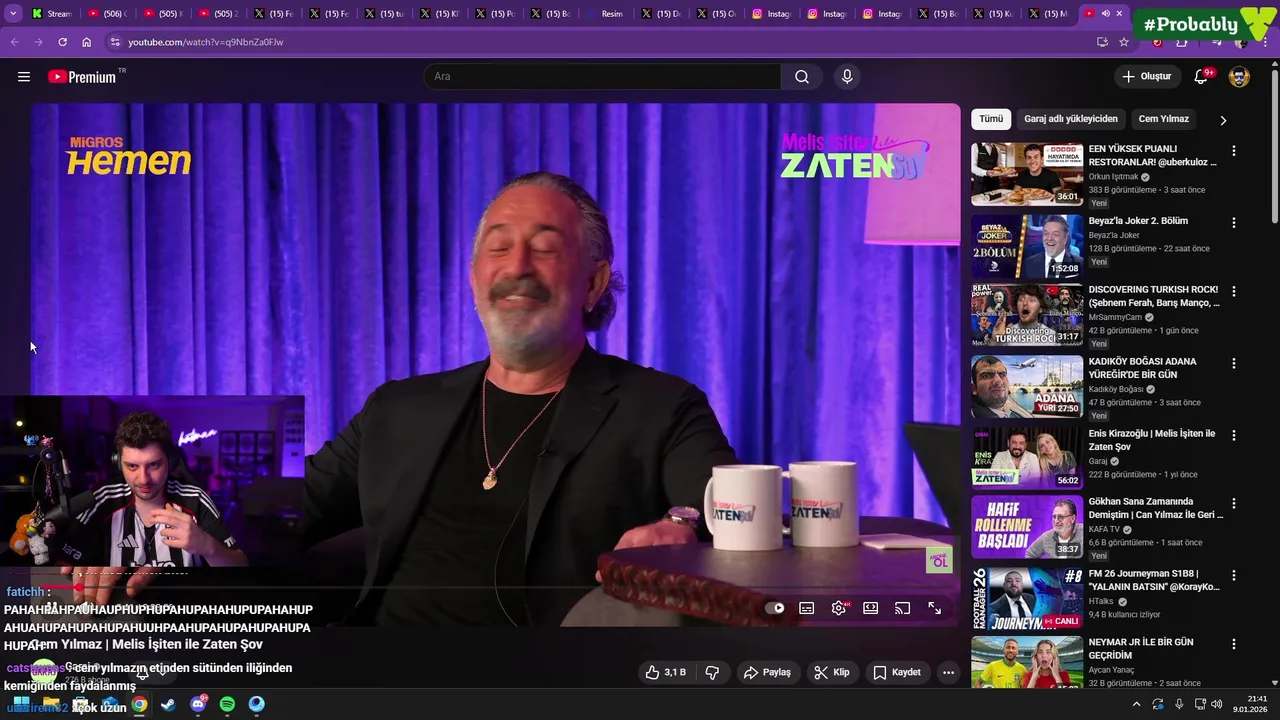This screenshot has width=1280, height=720.
Task: Switch to the Resim browser tab
Action: tap(610, 14)
